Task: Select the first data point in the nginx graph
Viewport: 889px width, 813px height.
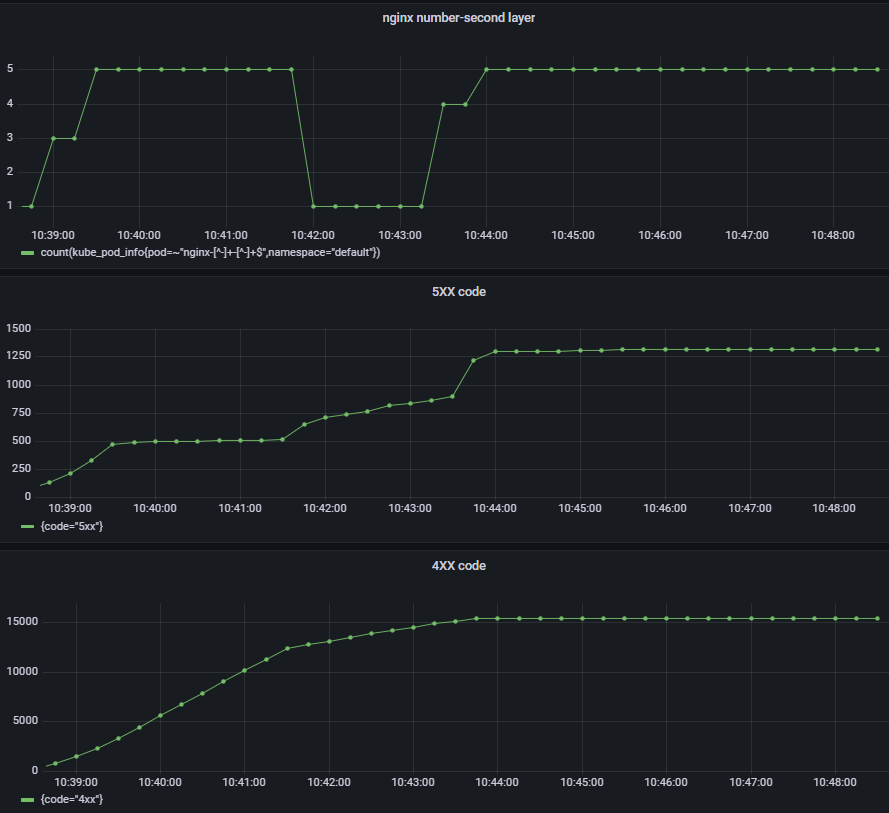Action: [x=31, y=206]
